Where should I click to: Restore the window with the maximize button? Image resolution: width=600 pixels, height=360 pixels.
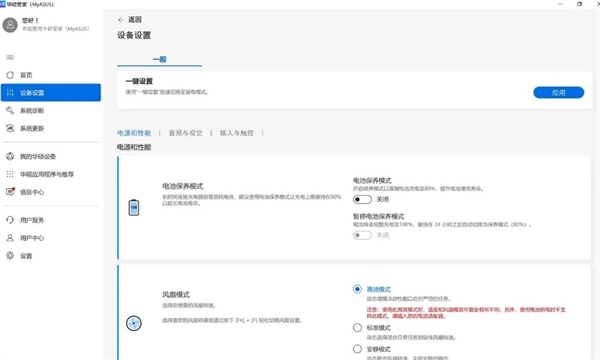coord(579,4)
